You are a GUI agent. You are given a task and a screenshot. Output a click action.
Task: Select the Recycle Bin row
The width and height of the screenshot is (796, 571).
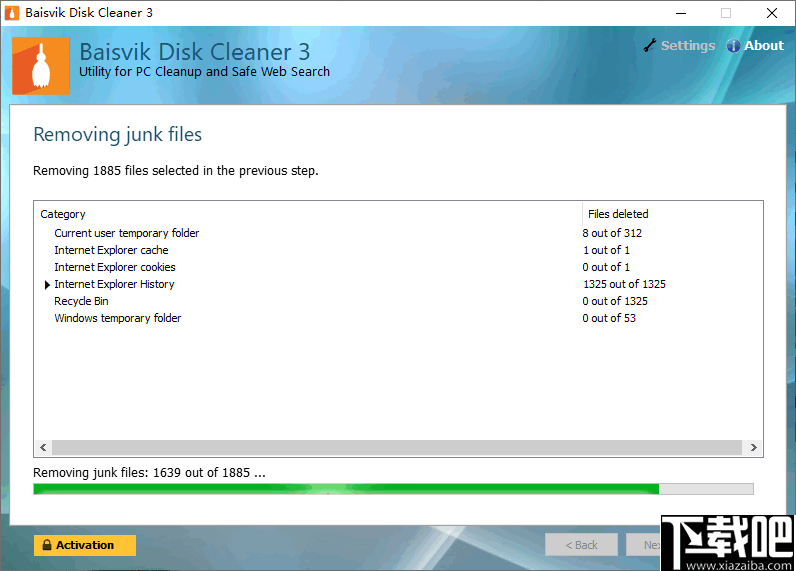(x=399, y=301)
